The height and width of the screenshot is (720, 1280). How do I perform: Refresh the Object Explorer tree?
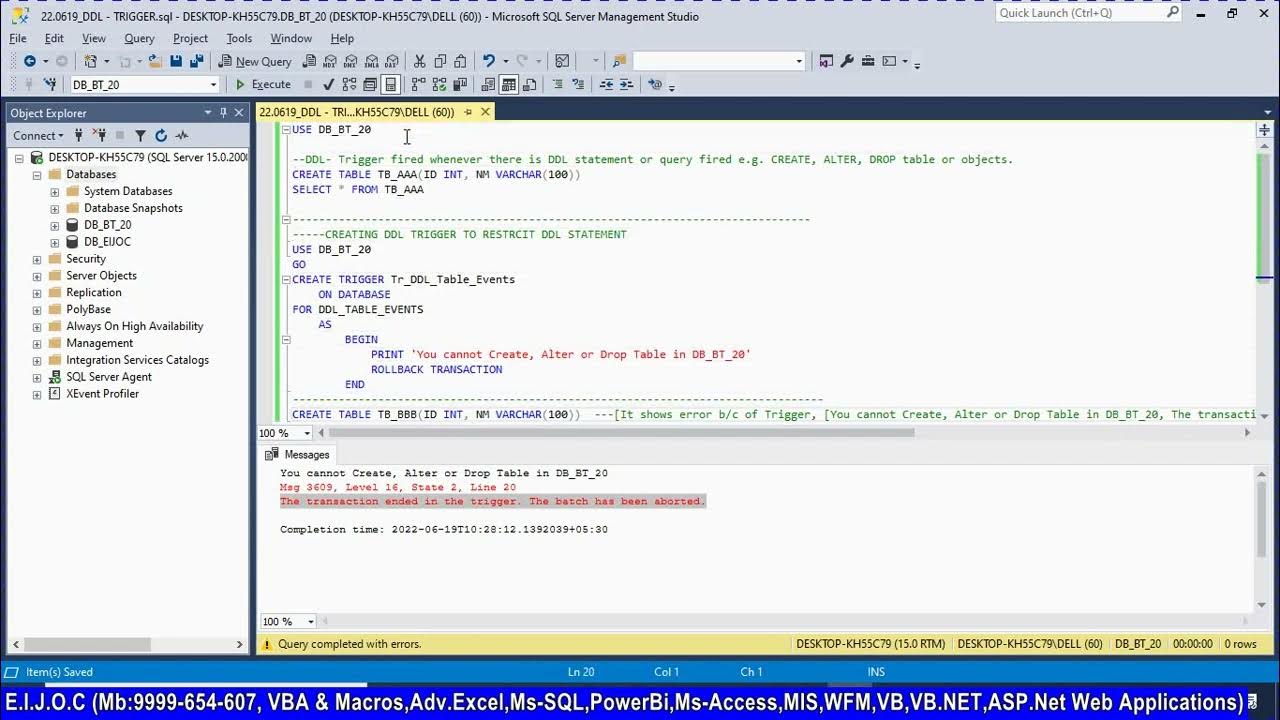point(161,135)
